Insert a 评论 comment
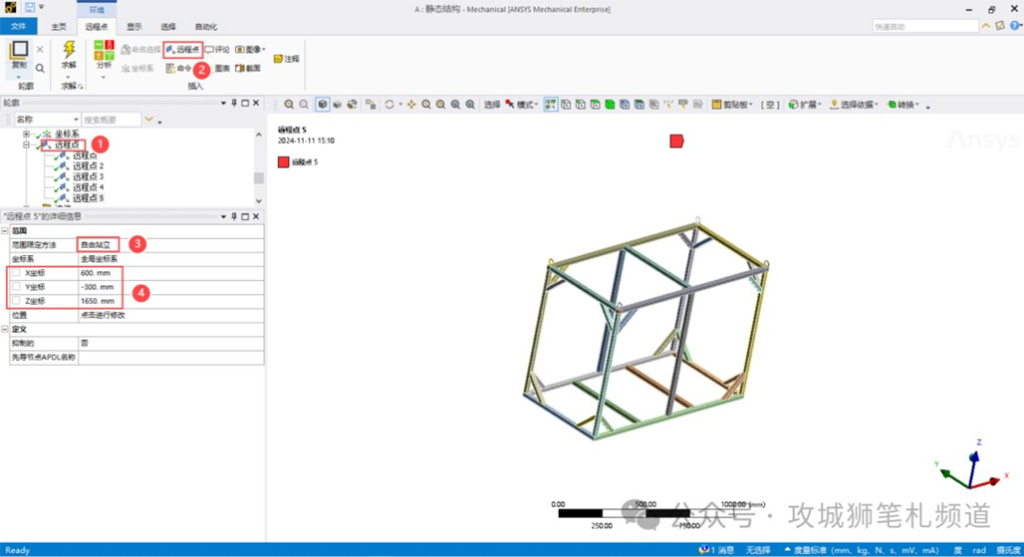 coord(217,49)
